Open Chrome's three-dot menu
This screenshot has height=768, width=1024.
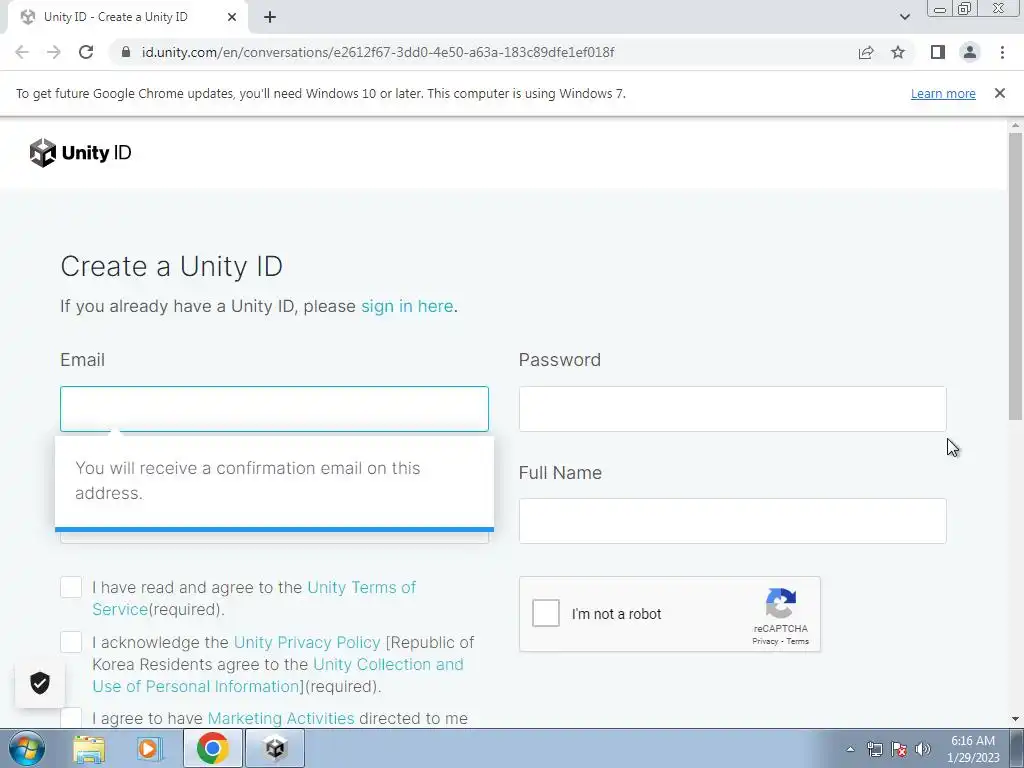(1002, 52)
